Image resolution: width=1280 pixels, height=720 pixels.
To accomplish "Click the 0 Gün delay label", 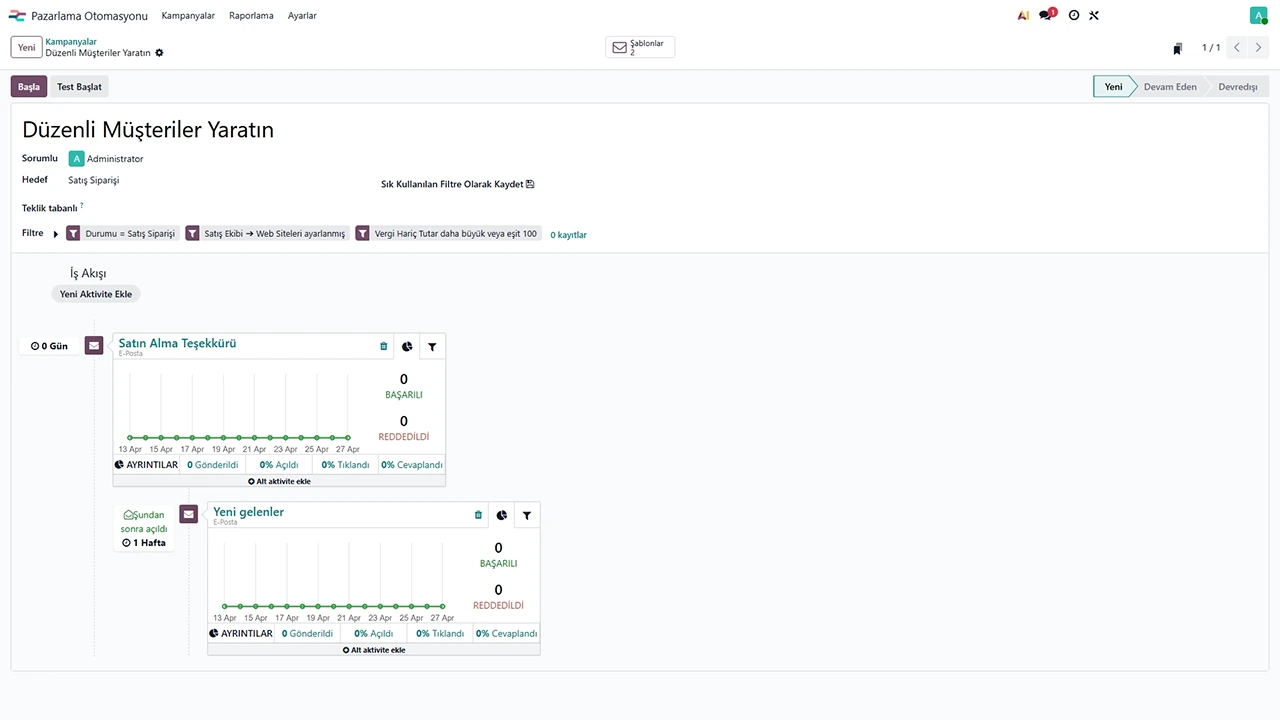I will tap(49, 346).
